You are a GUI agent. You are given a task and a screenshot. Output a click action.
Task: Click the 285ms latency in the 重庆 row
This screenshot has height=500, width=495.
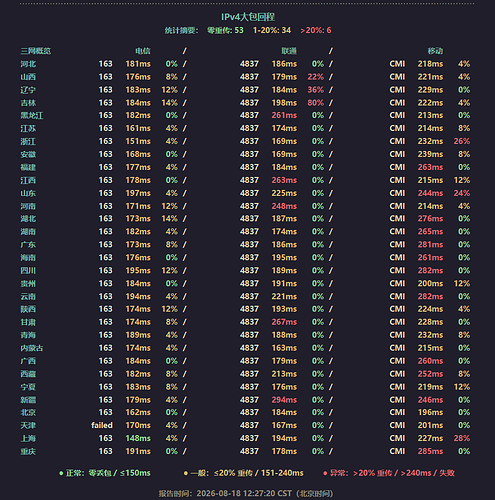point(430,451)
